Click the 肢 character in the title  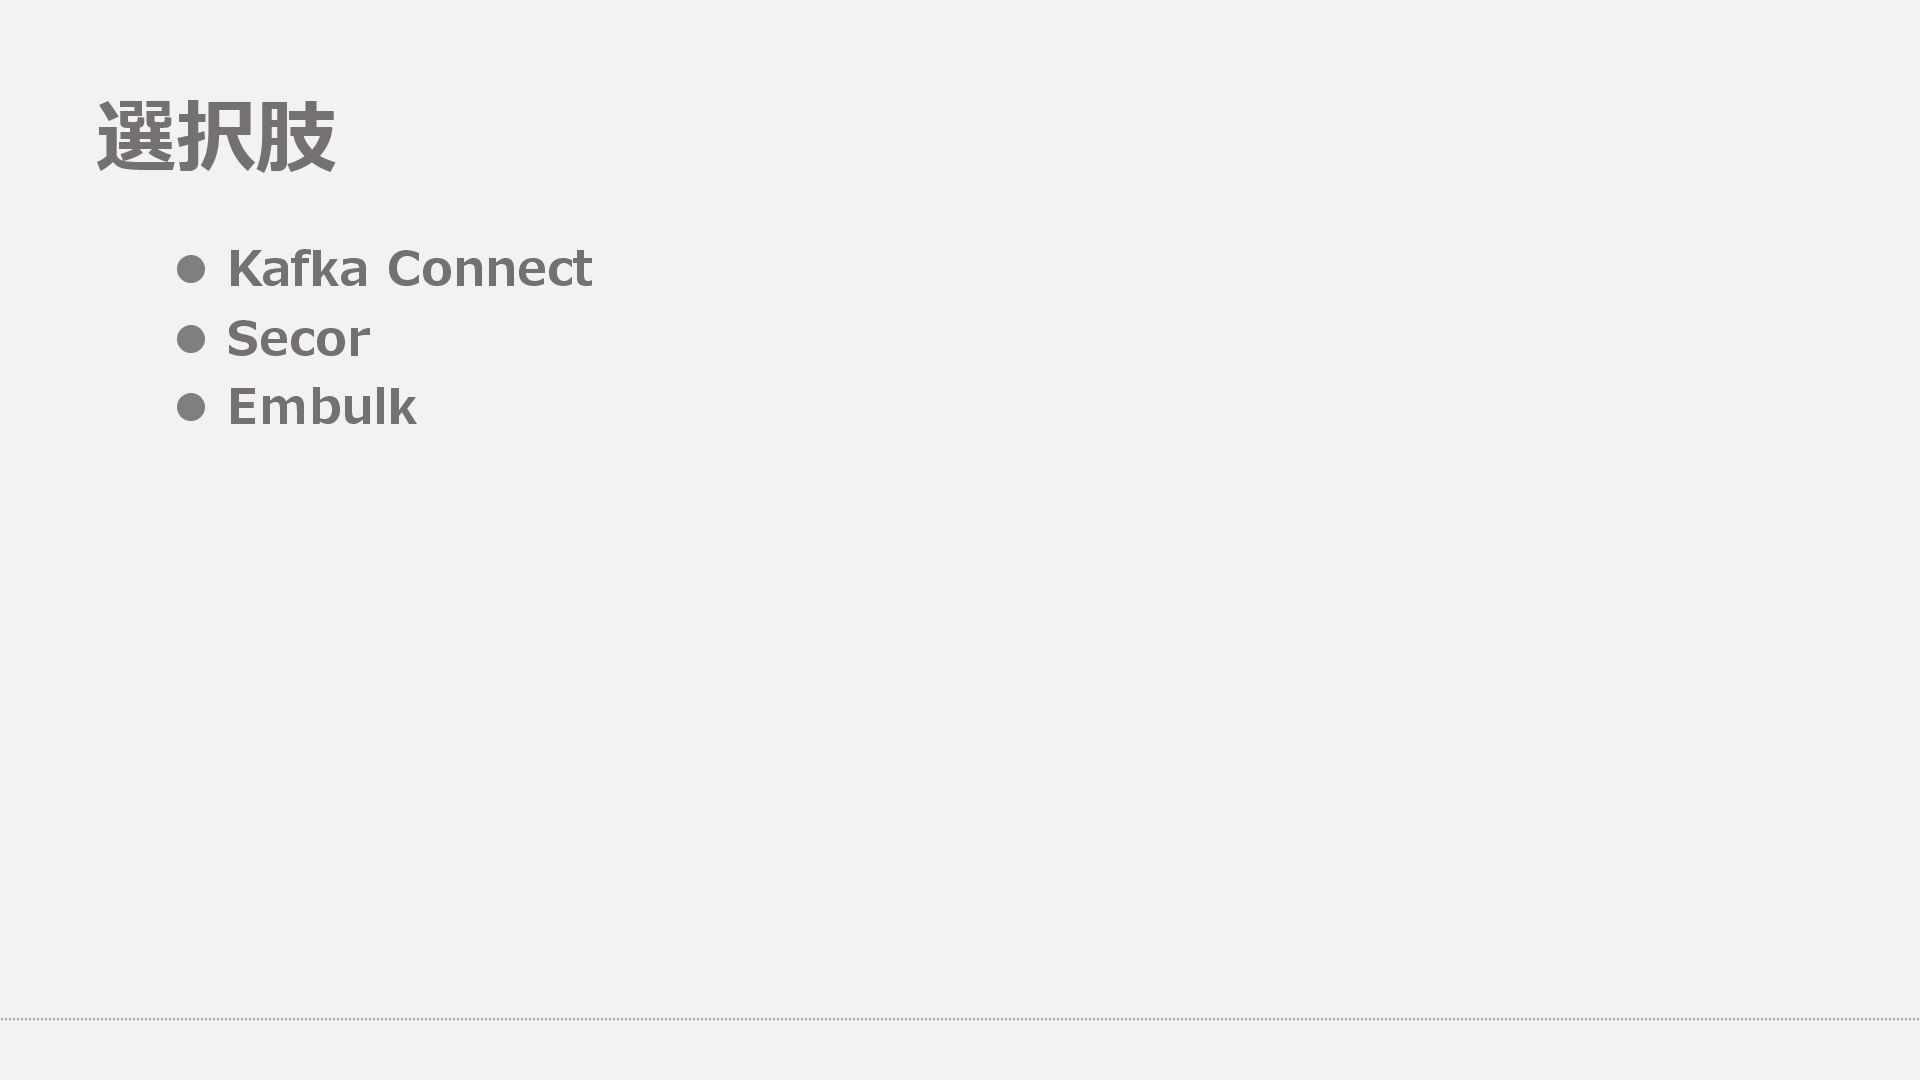point(295,137)
